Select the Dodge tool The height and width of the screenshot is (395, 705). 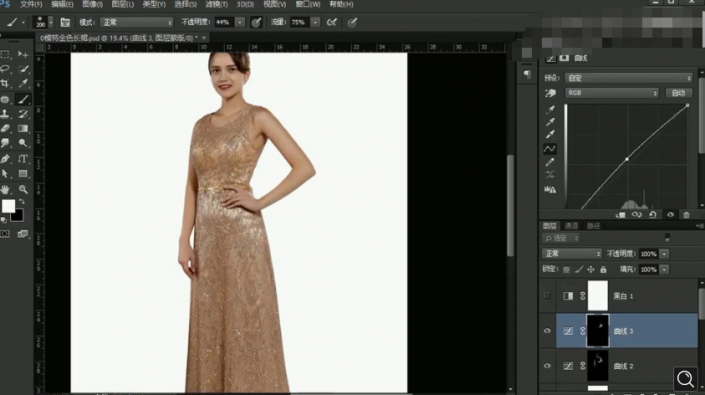pyautogui.click(x=22, y=143)
